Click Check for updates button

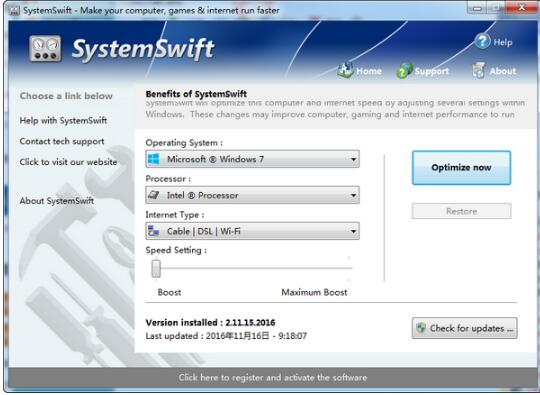464,328
